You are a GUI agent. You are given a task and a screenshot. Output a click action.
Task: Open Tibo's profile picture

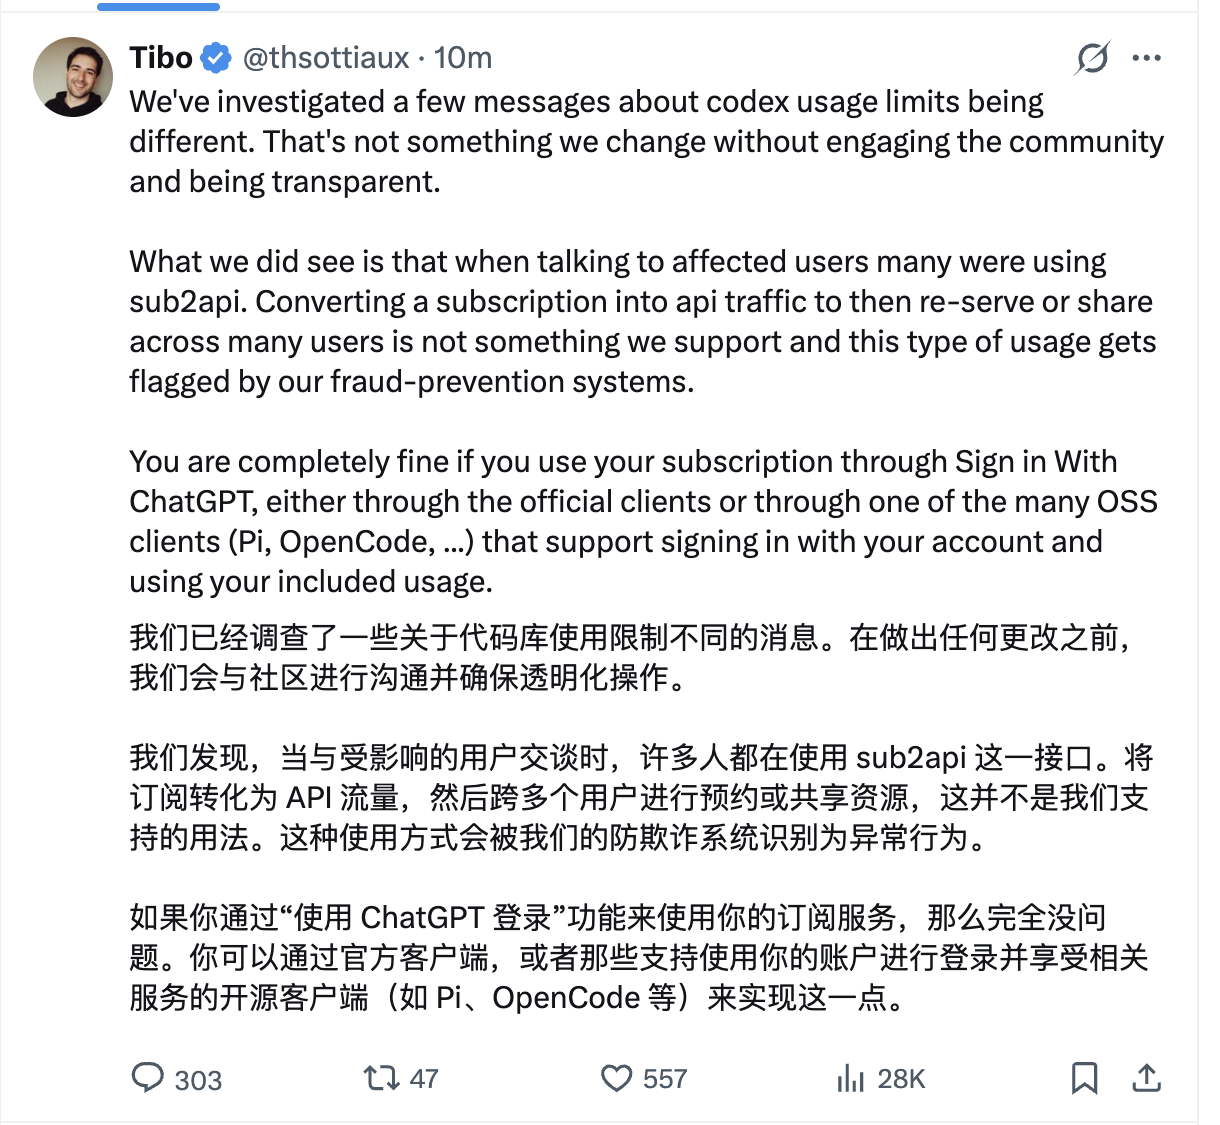click(x=73, y=77)
